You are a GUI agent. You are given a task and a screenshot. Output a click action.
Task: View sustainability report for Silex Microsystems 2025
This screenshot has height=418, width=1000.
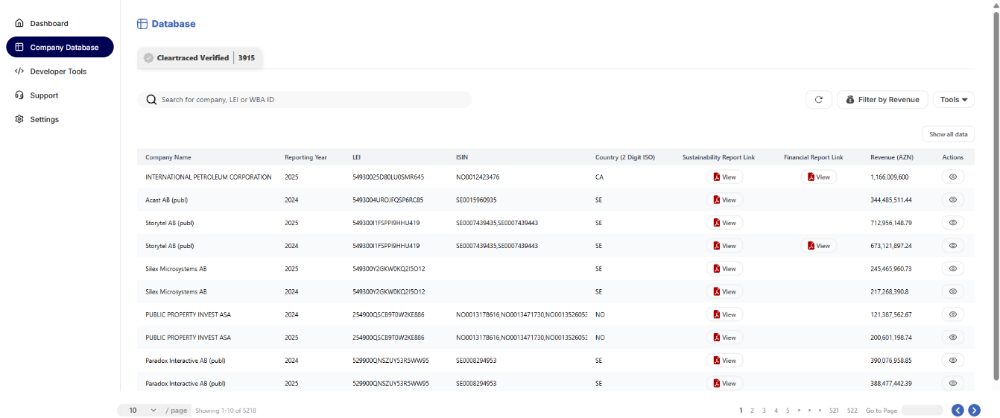point(724,269)
